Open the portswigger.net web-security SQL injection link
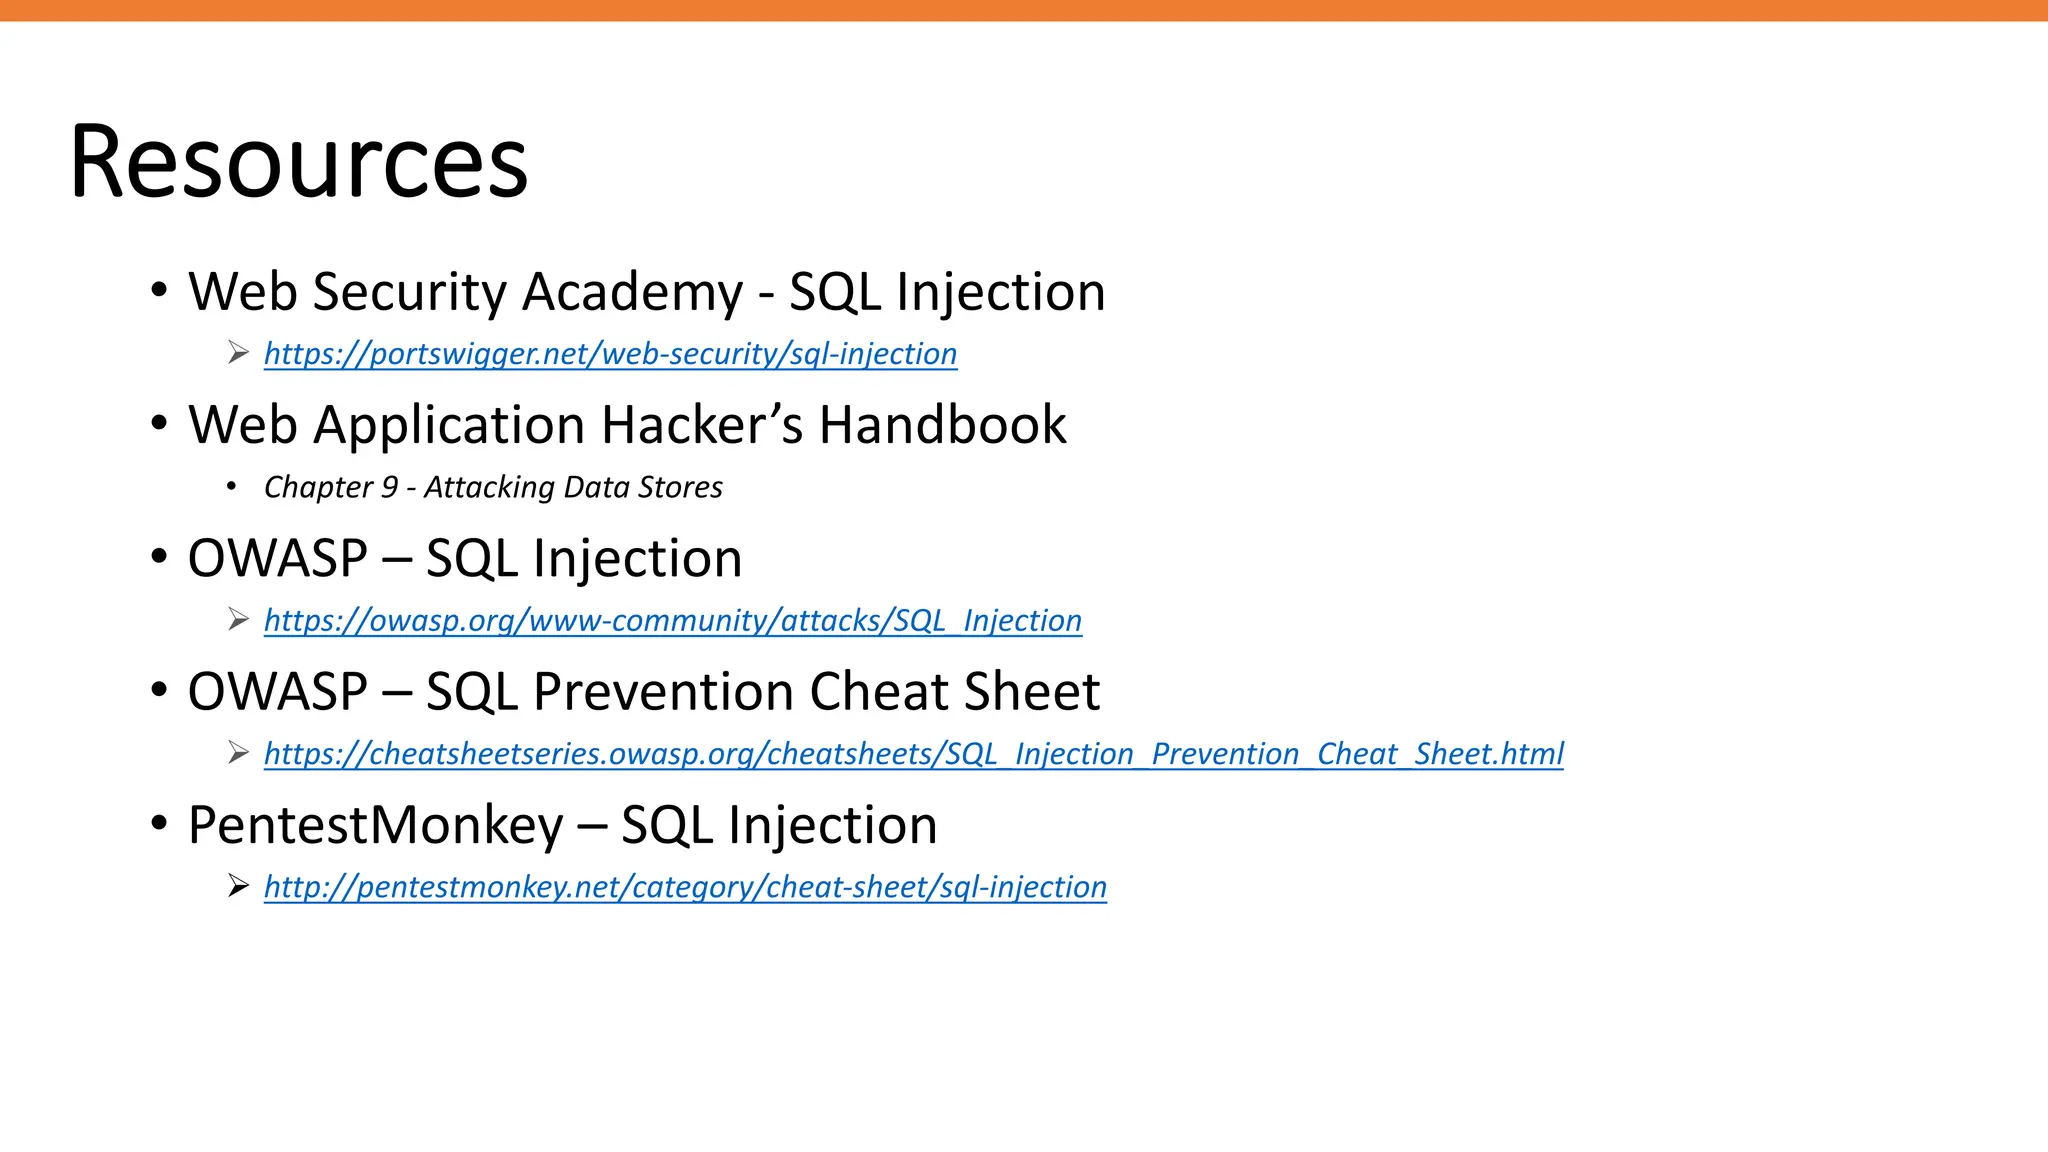This screenshot has width=2048, height=1152. (610, 354)
